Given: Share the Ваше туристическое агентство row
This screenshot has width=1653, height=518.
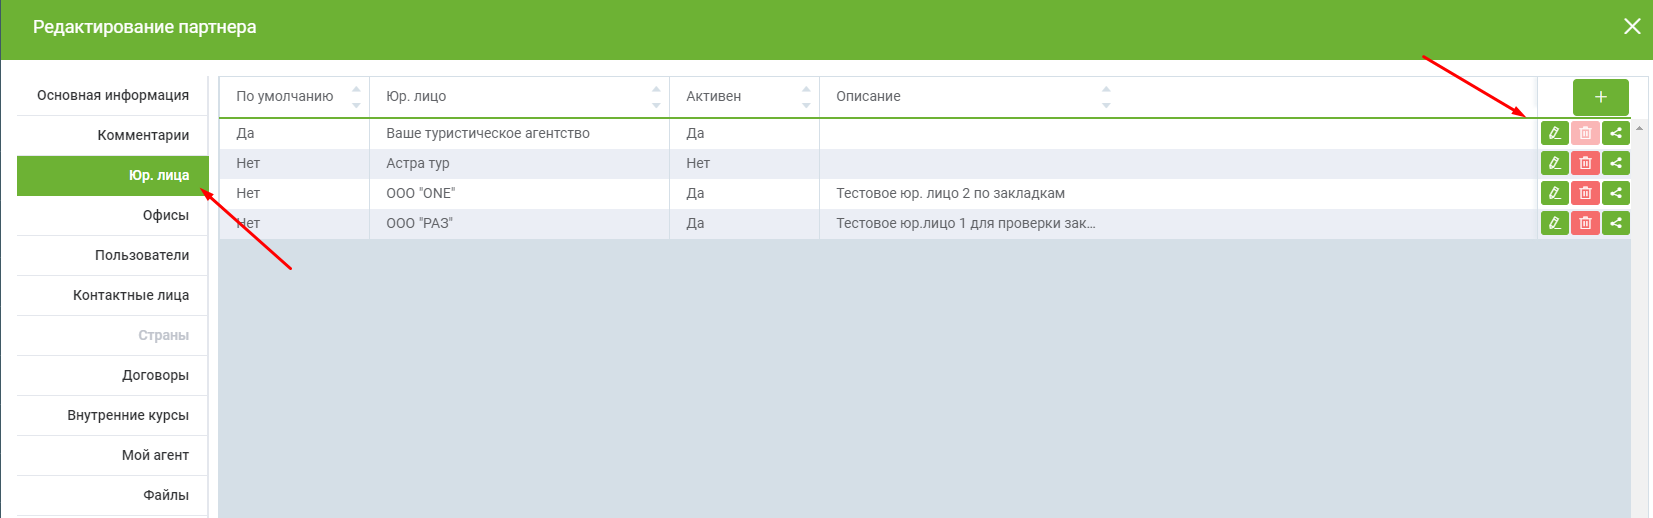Looking at the screenshot, I should pos(1616,133).
